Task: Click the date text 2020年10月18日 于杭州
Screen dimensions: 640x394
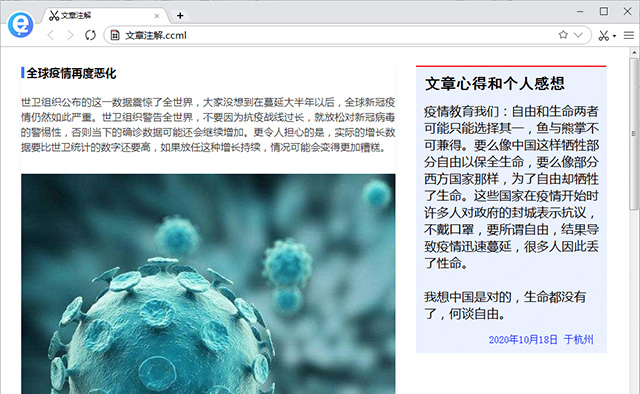Action: [x=541, y=339]
